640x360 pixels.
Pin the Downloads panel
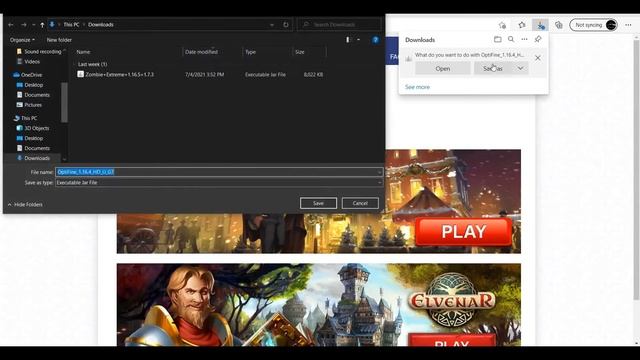[x=538, y=40]
